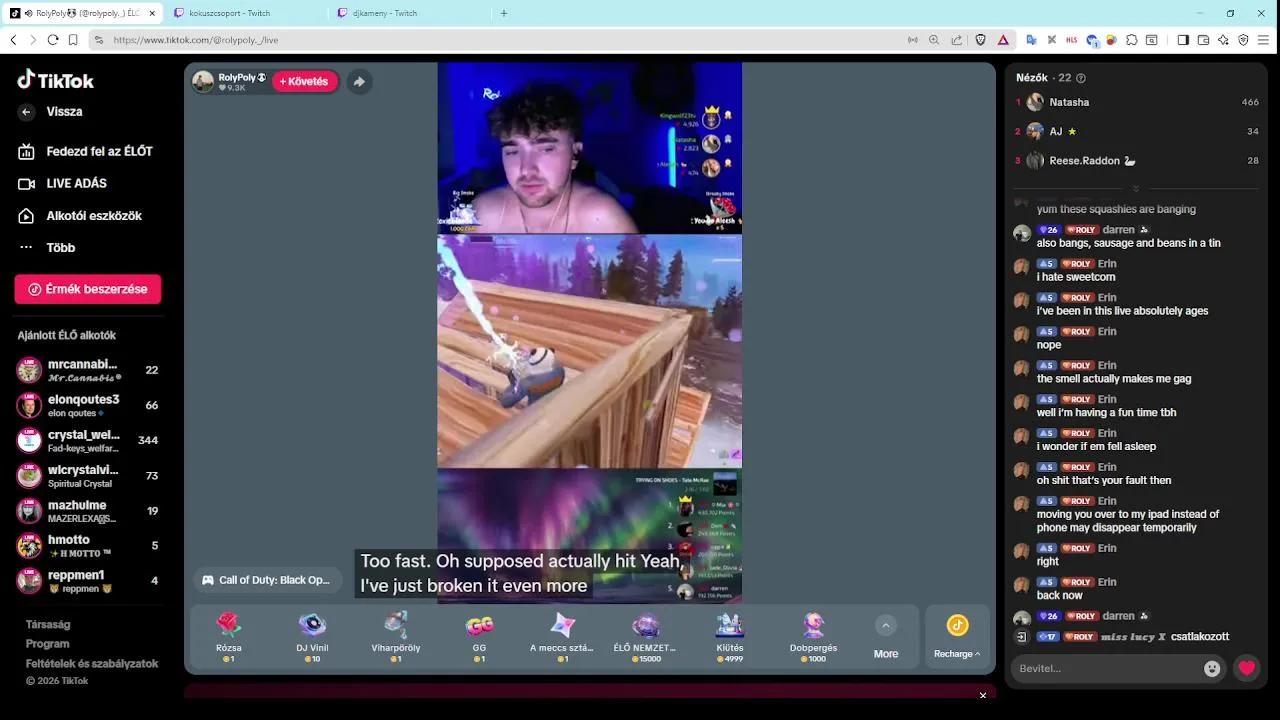Click the TikTok logo
1280x720 pixels.
[56, 80]
